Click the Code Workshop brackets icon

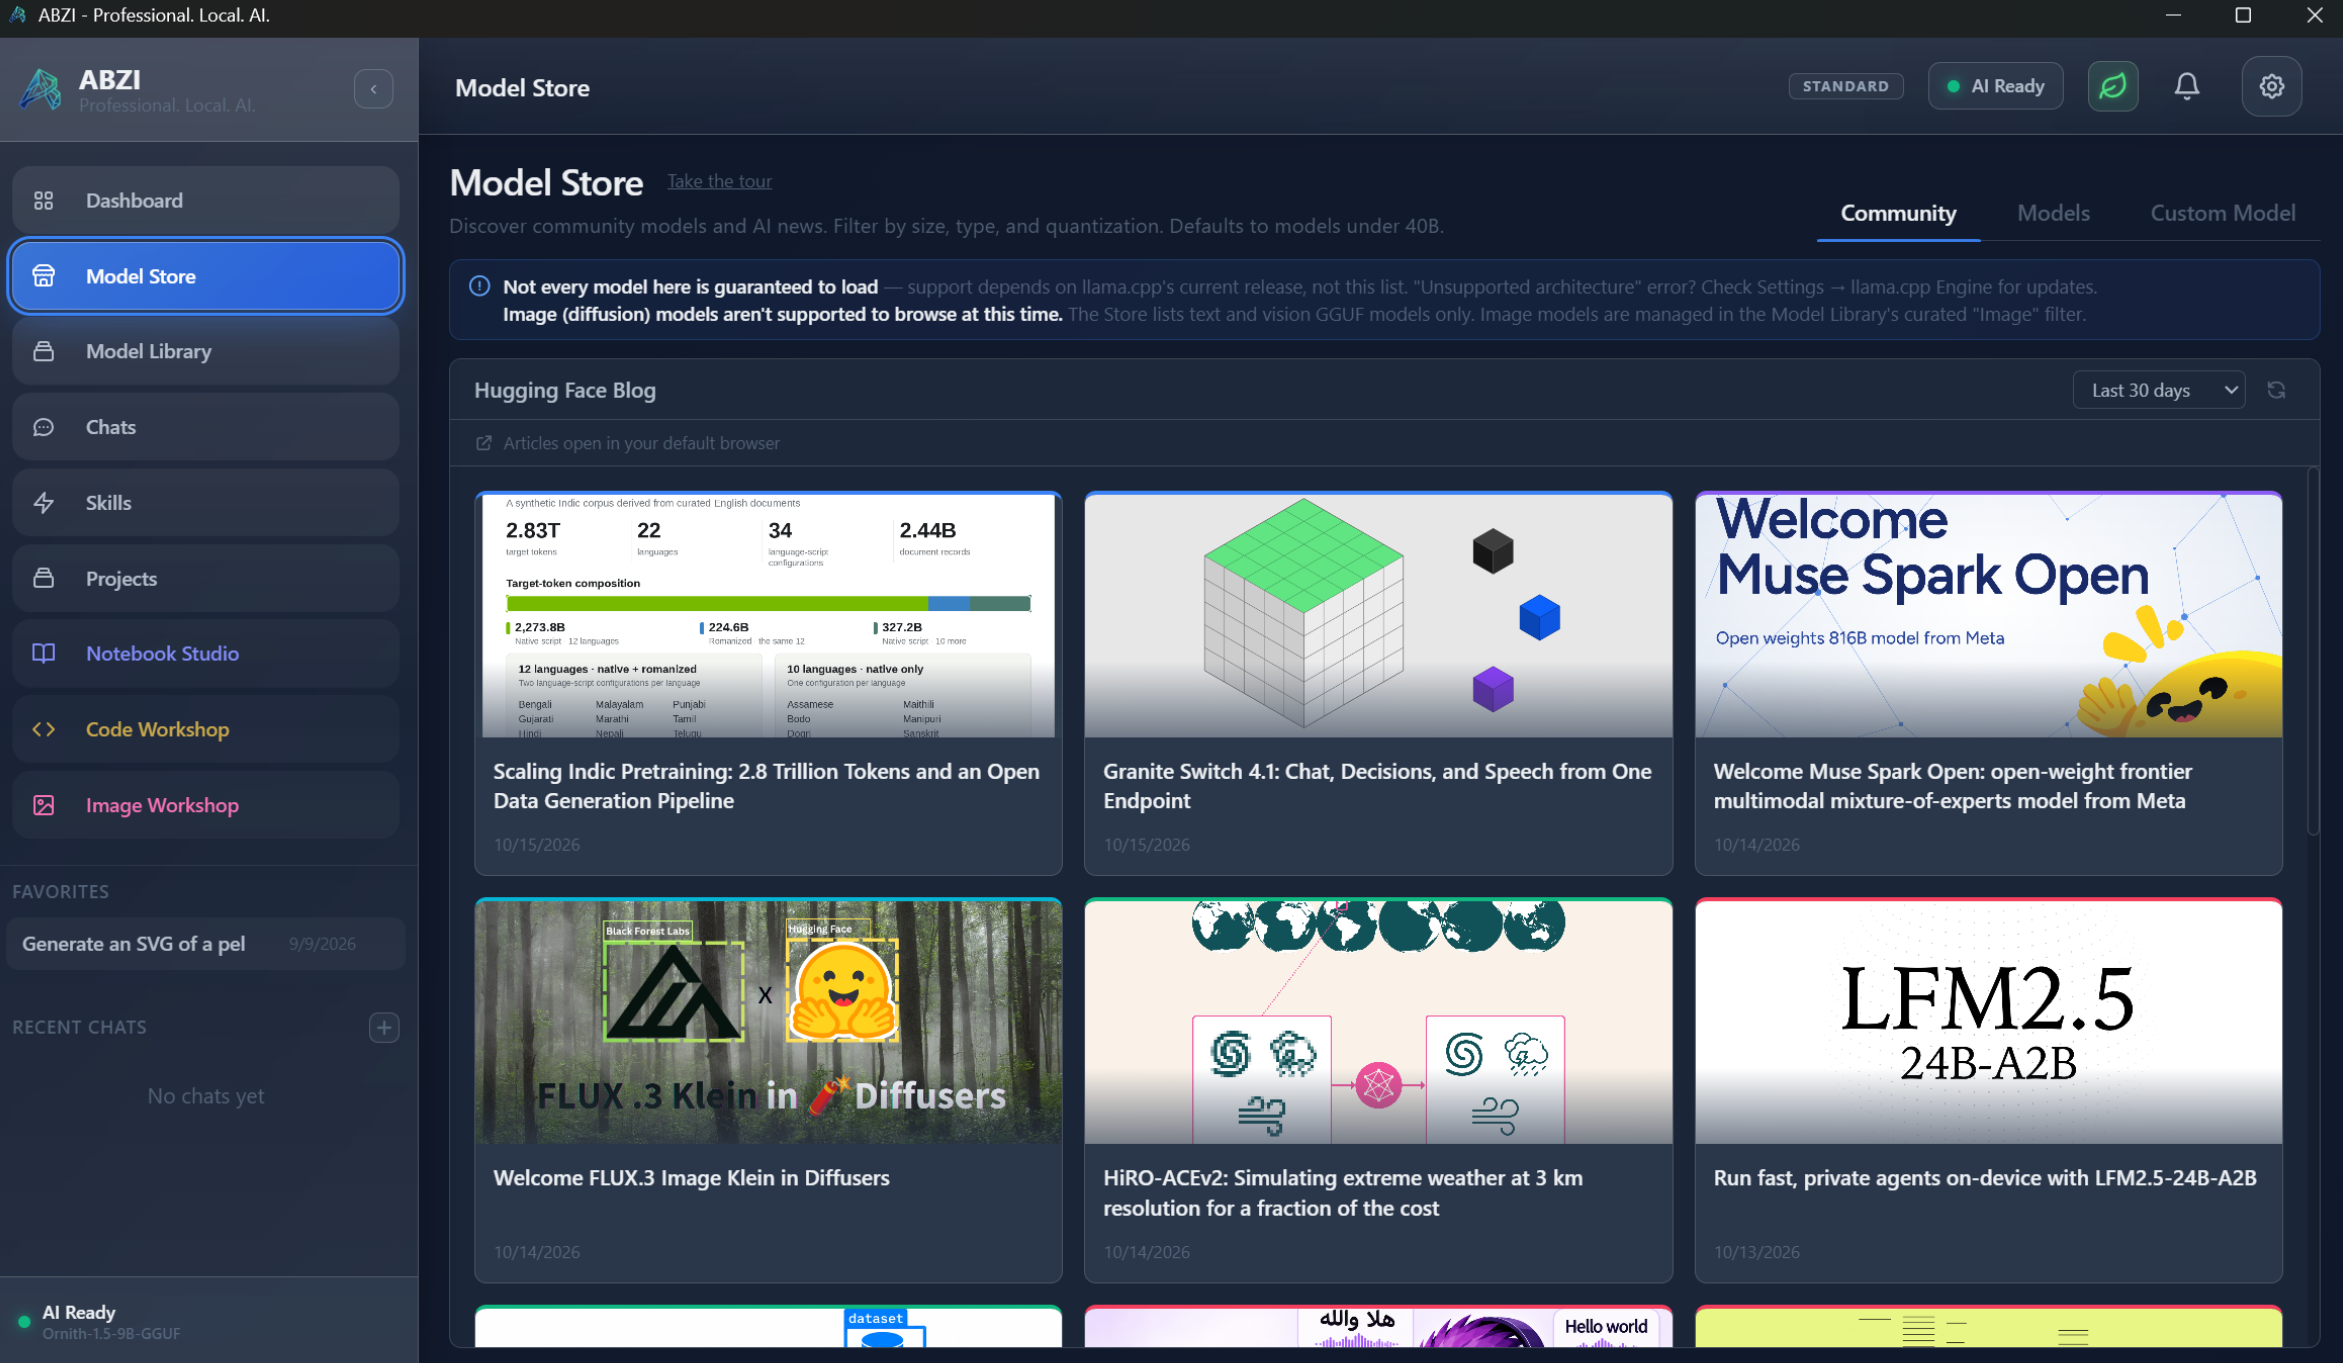[x=43, y=729]
